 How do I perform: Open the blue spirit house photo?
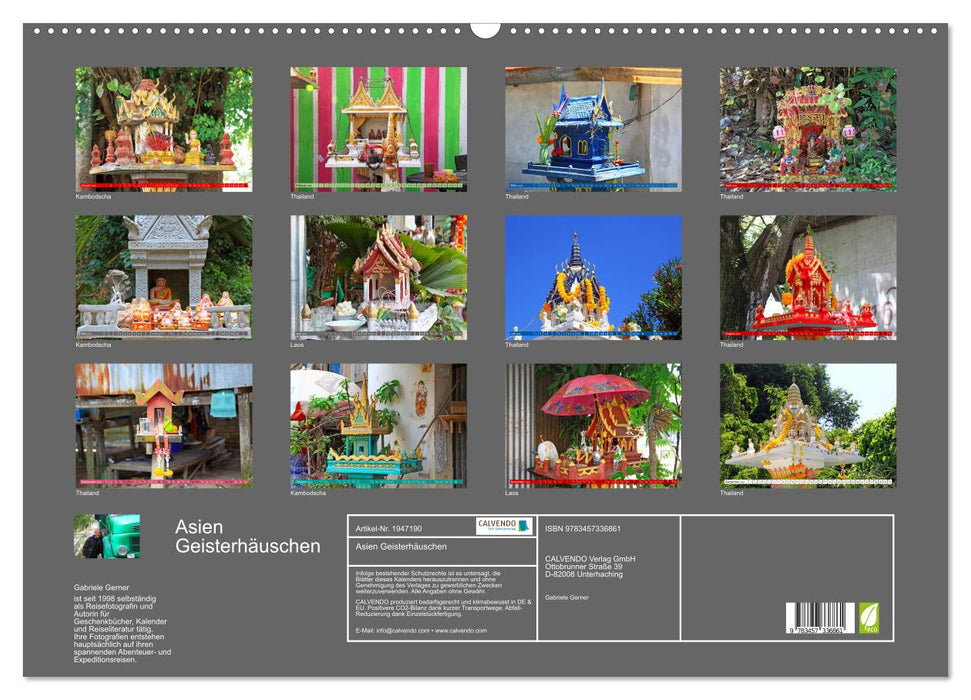click(x=593, y=129)
